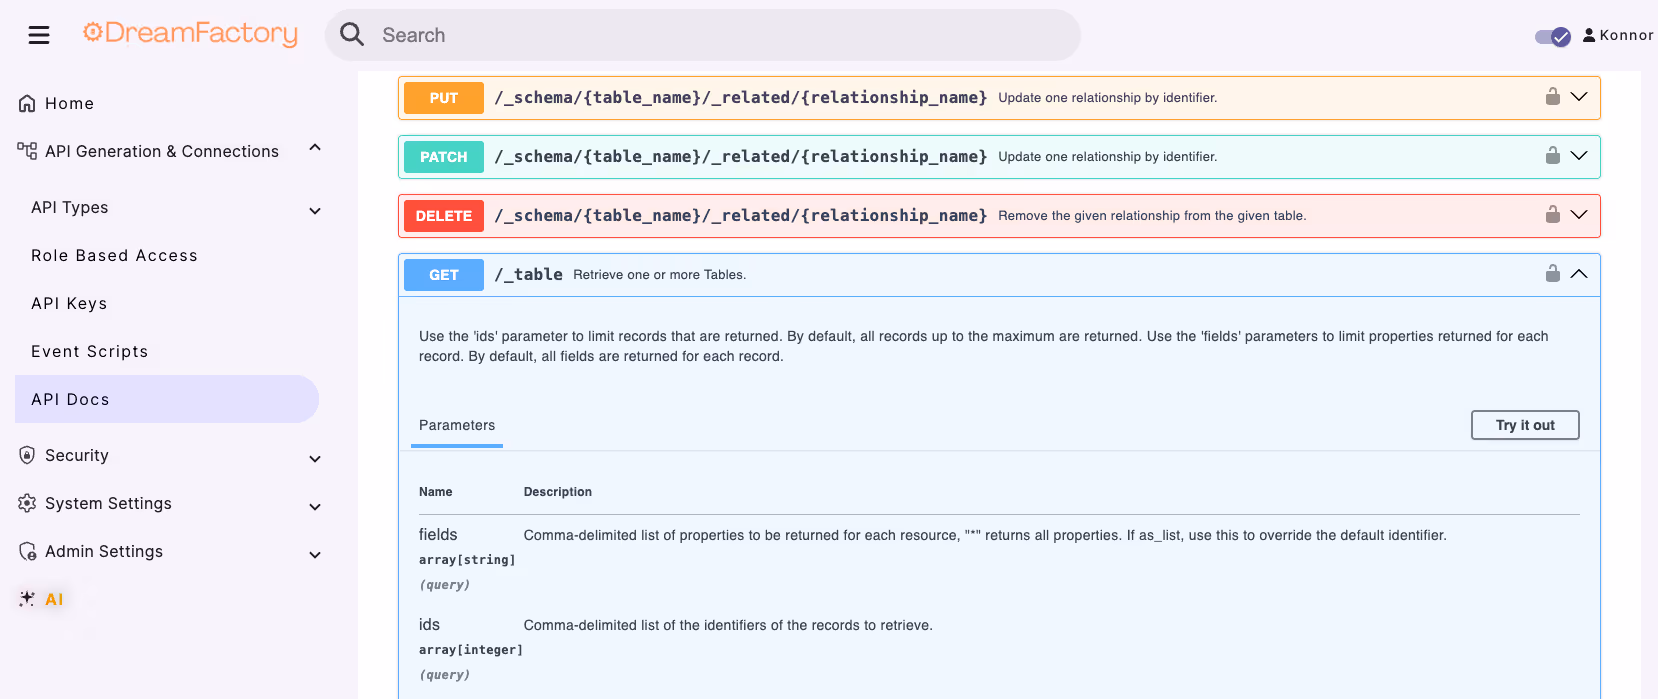Click the search magnifier icon
The width and height of the screenshot is (1658, 699).
[x=352, y=35]
